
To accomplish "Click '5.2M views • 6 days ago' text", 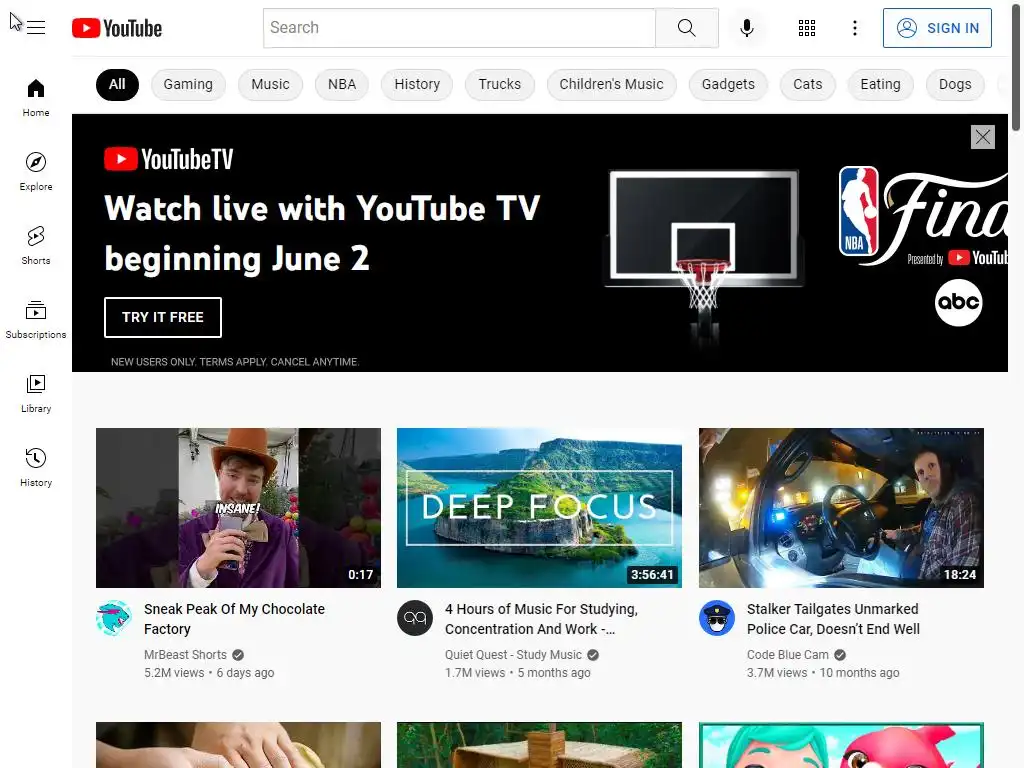I will point(209,673).
